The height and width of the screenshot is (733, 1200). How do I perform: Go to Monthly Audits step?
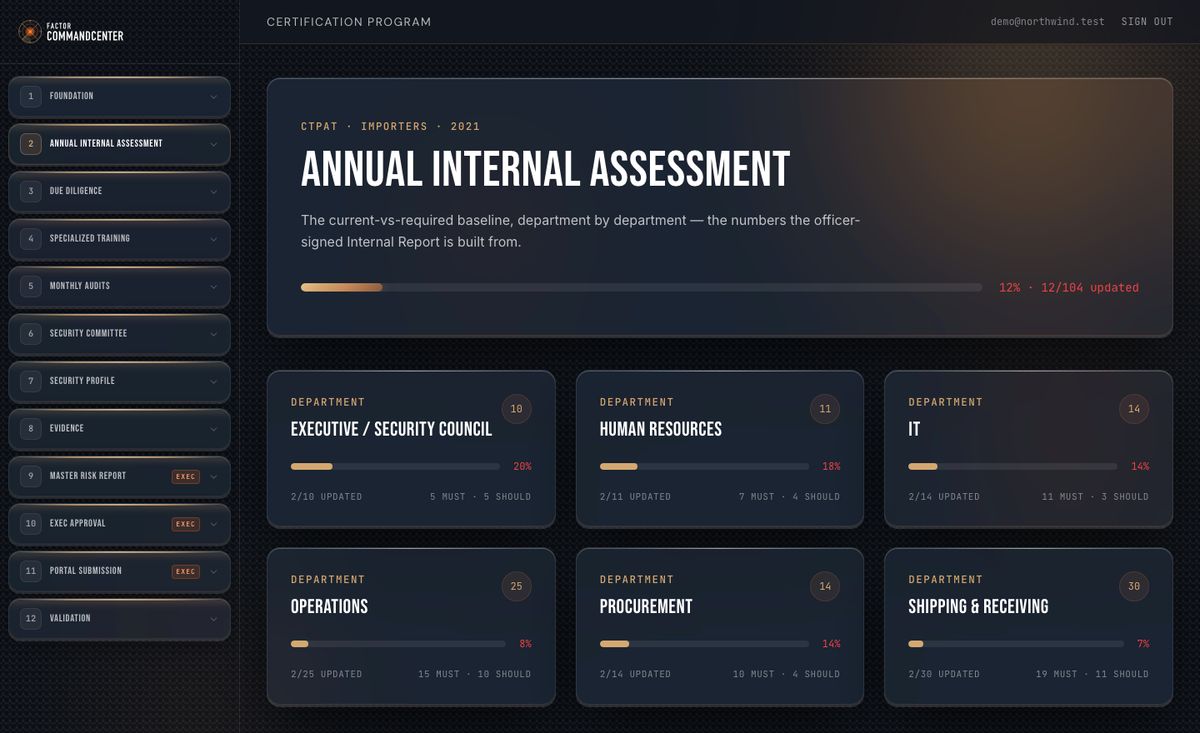pyautogui.click(x=120, y=287)
